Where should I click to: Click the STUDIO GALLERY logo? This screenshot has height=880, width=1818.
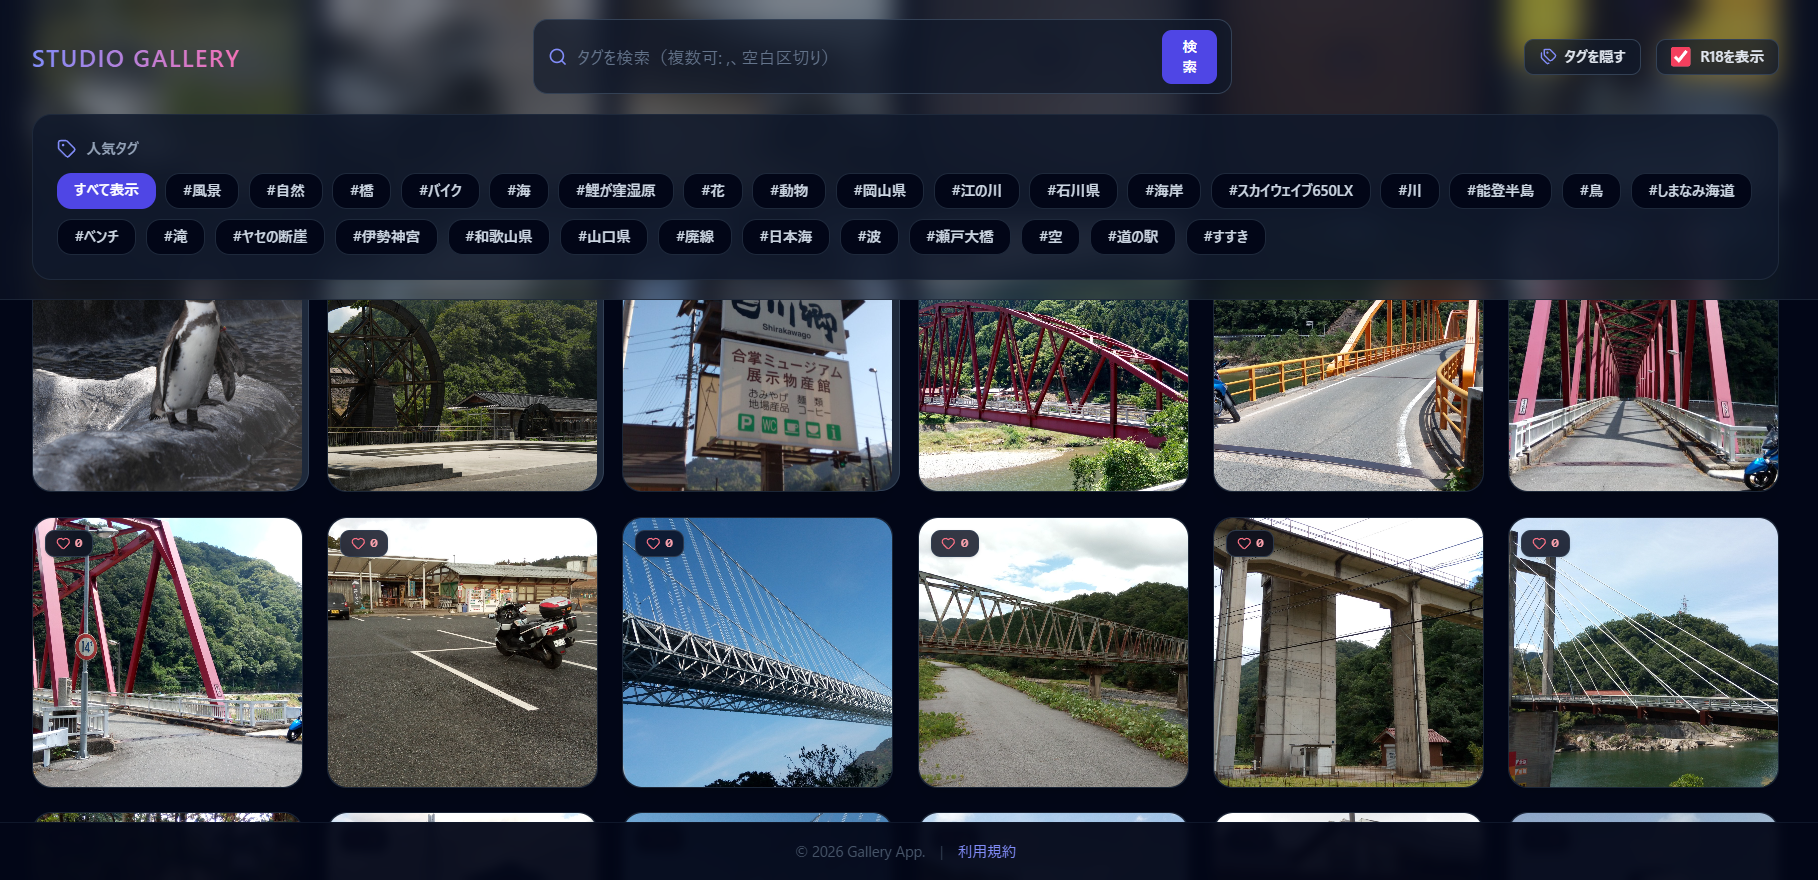coord(136,58)
